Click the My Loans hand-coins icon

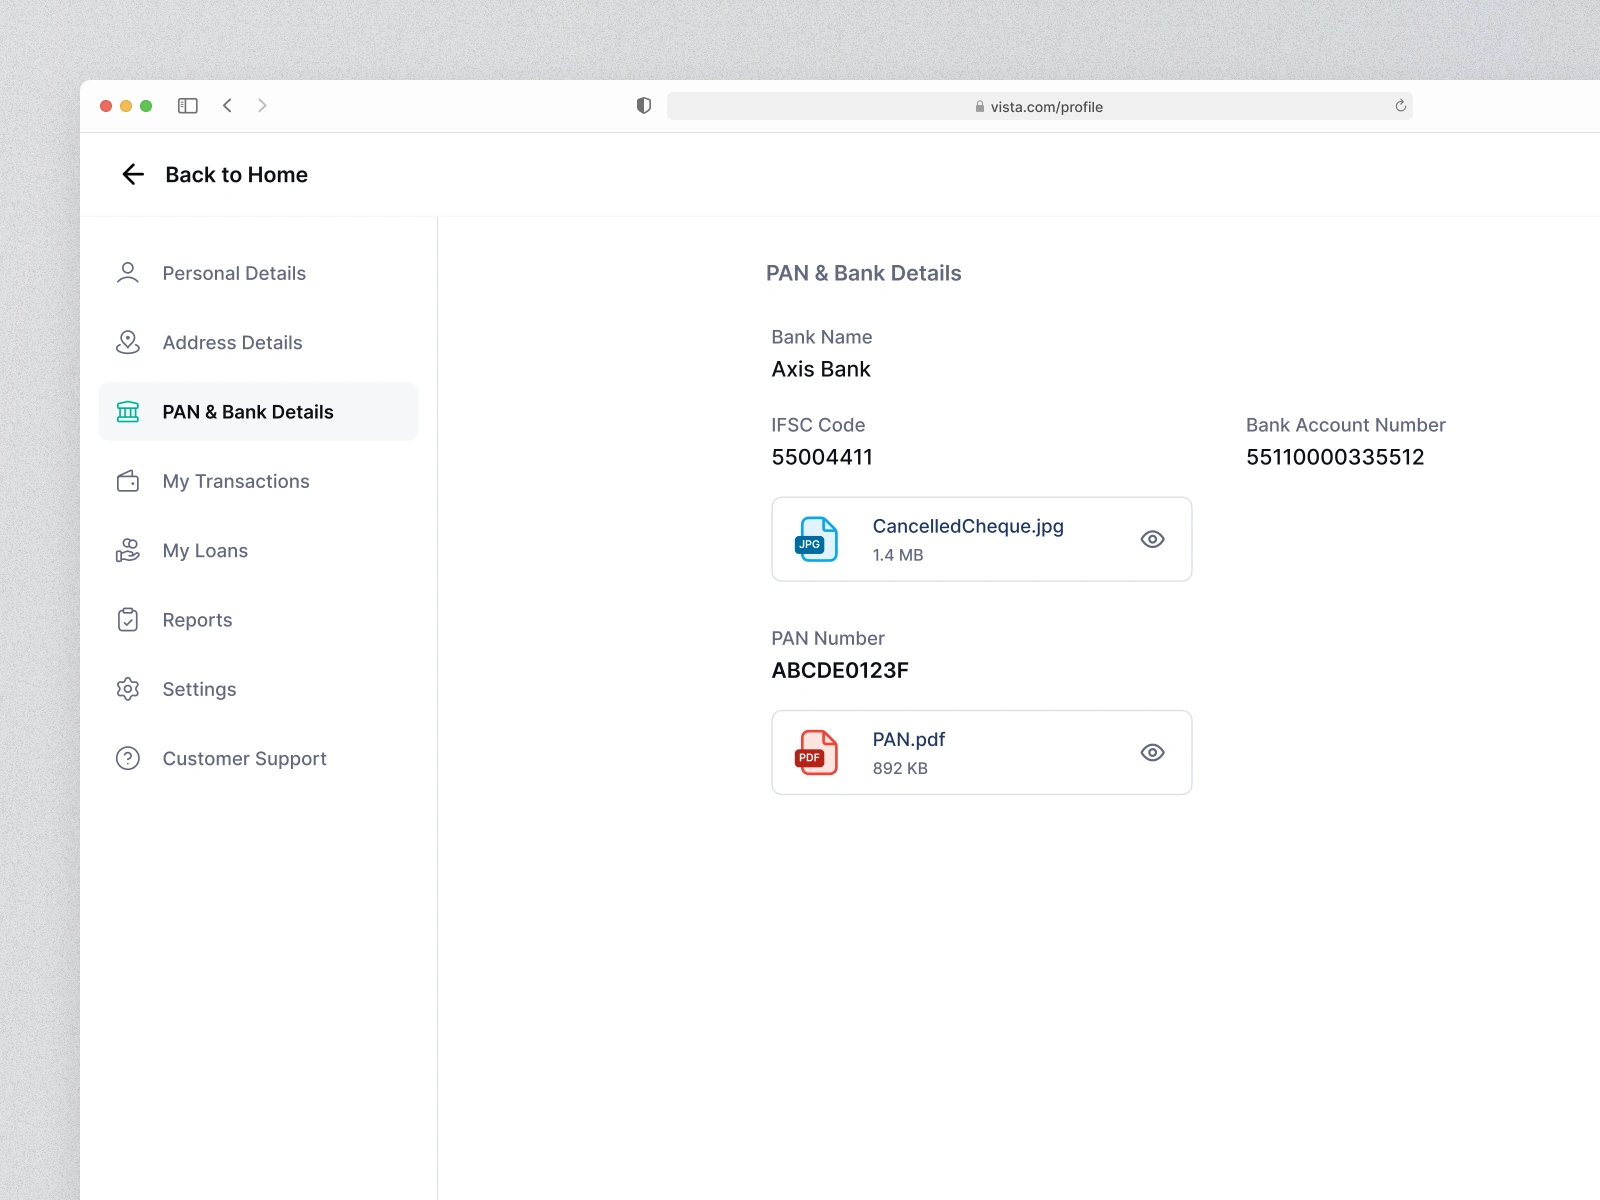pyautogui.click(x=128, y=550)
